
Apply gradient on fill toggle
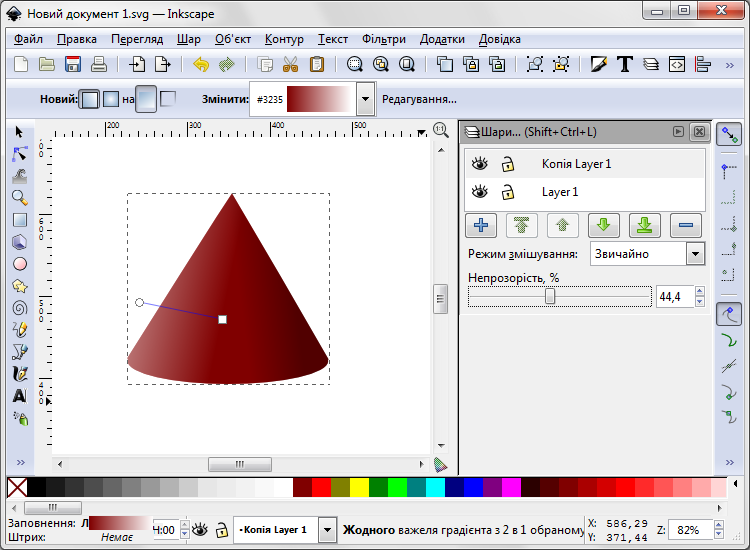(x=146, y=99)
